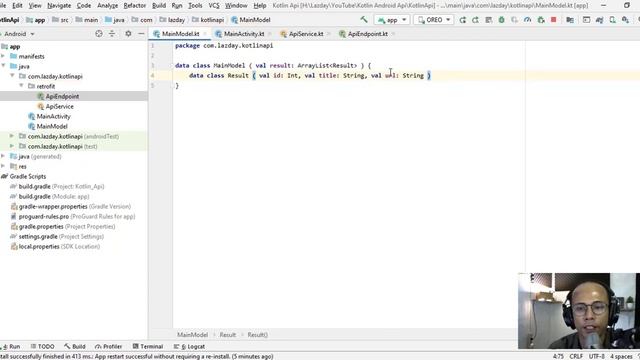Image resolution: width=640 pixels, height=360 pixels.
Task: Switch to the ApiEndpoint.kt tab
Action: click(x=367, y=34)
